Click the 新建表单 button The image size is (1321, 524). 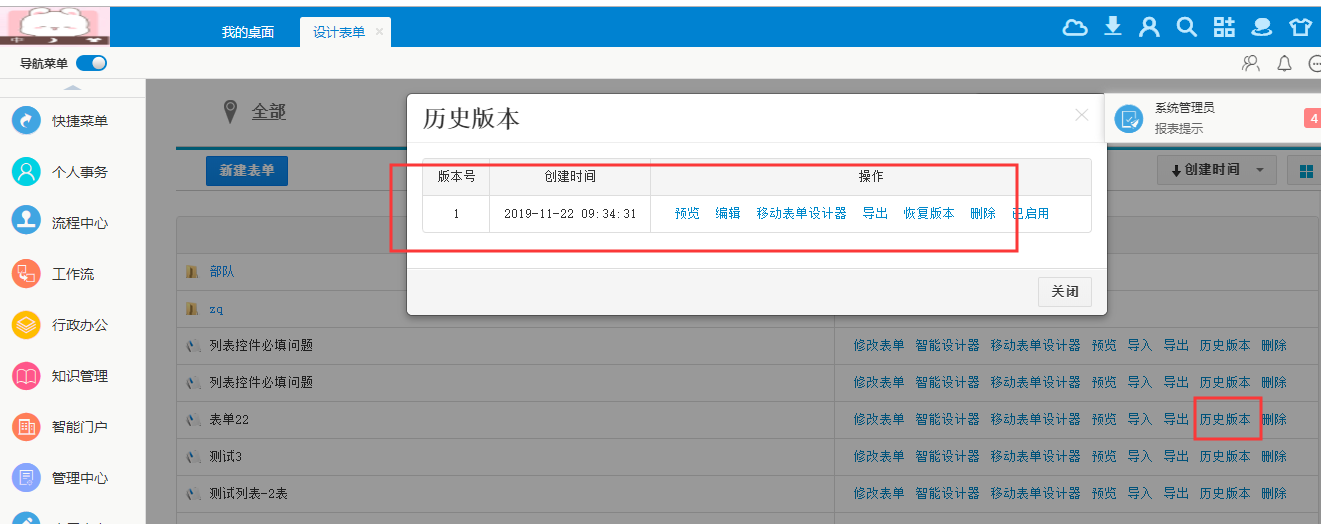pos(247,170)
